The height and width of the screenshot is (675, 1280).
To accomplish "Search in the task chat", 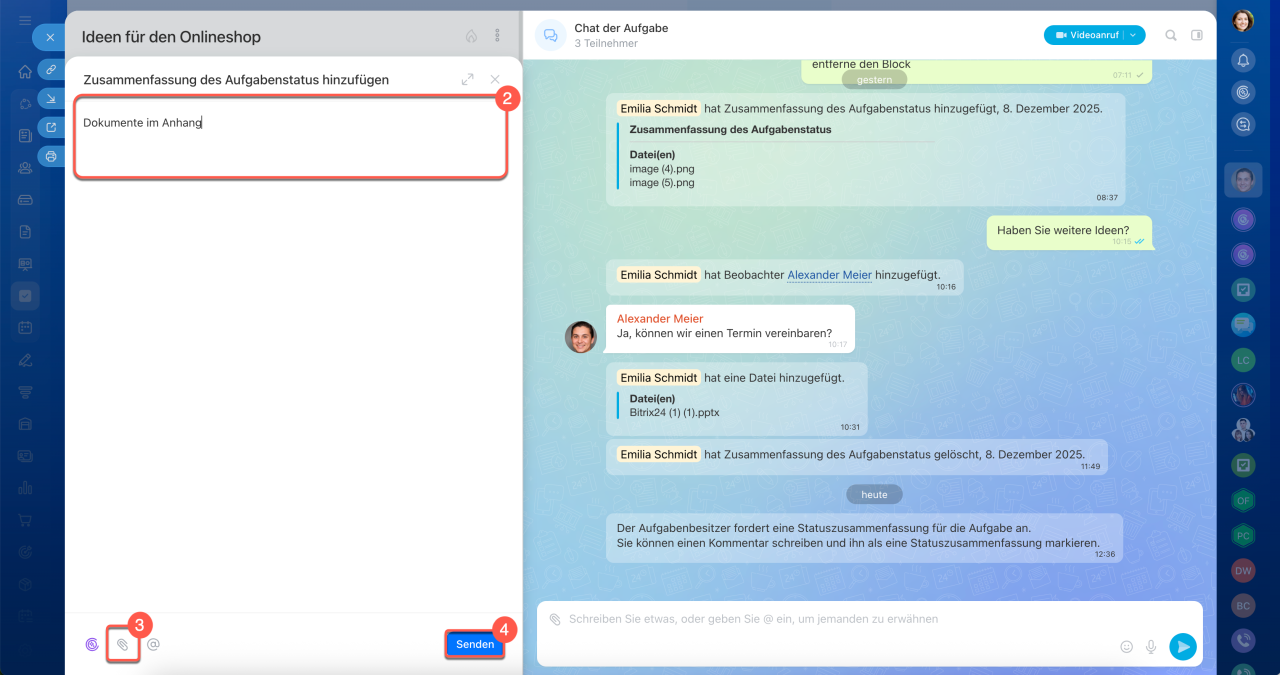I will pyautogui.click(x=1171, y=35).
